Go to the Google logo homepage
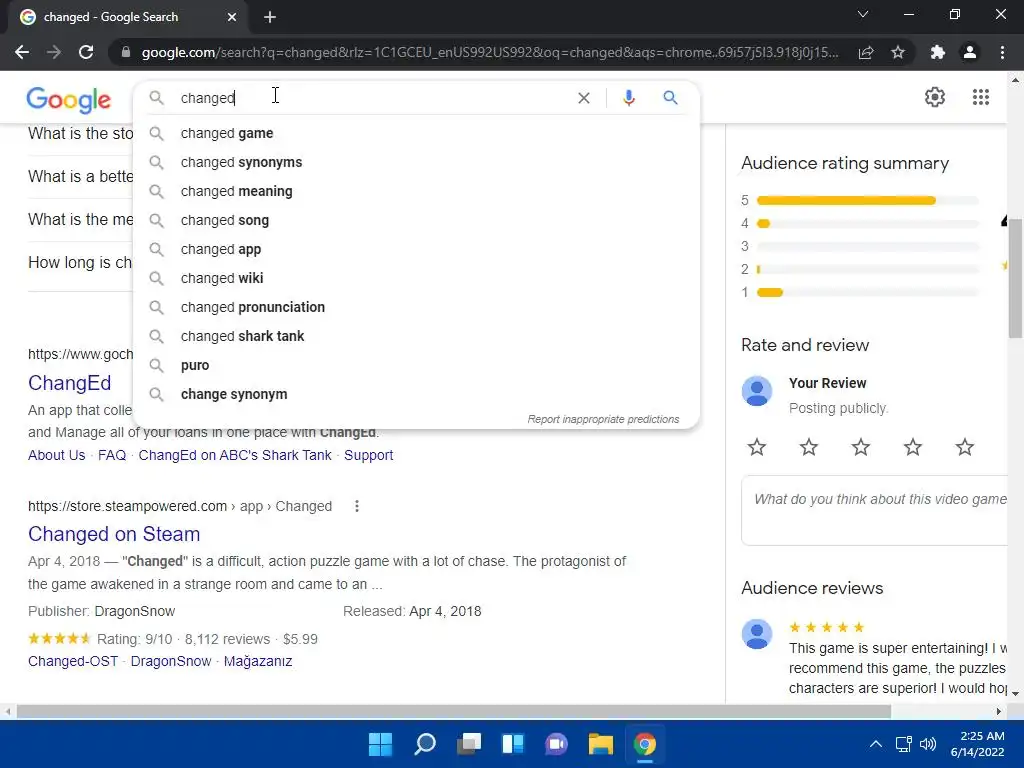The height and width of the screenshot is (768, 1024). coord(69,100)
